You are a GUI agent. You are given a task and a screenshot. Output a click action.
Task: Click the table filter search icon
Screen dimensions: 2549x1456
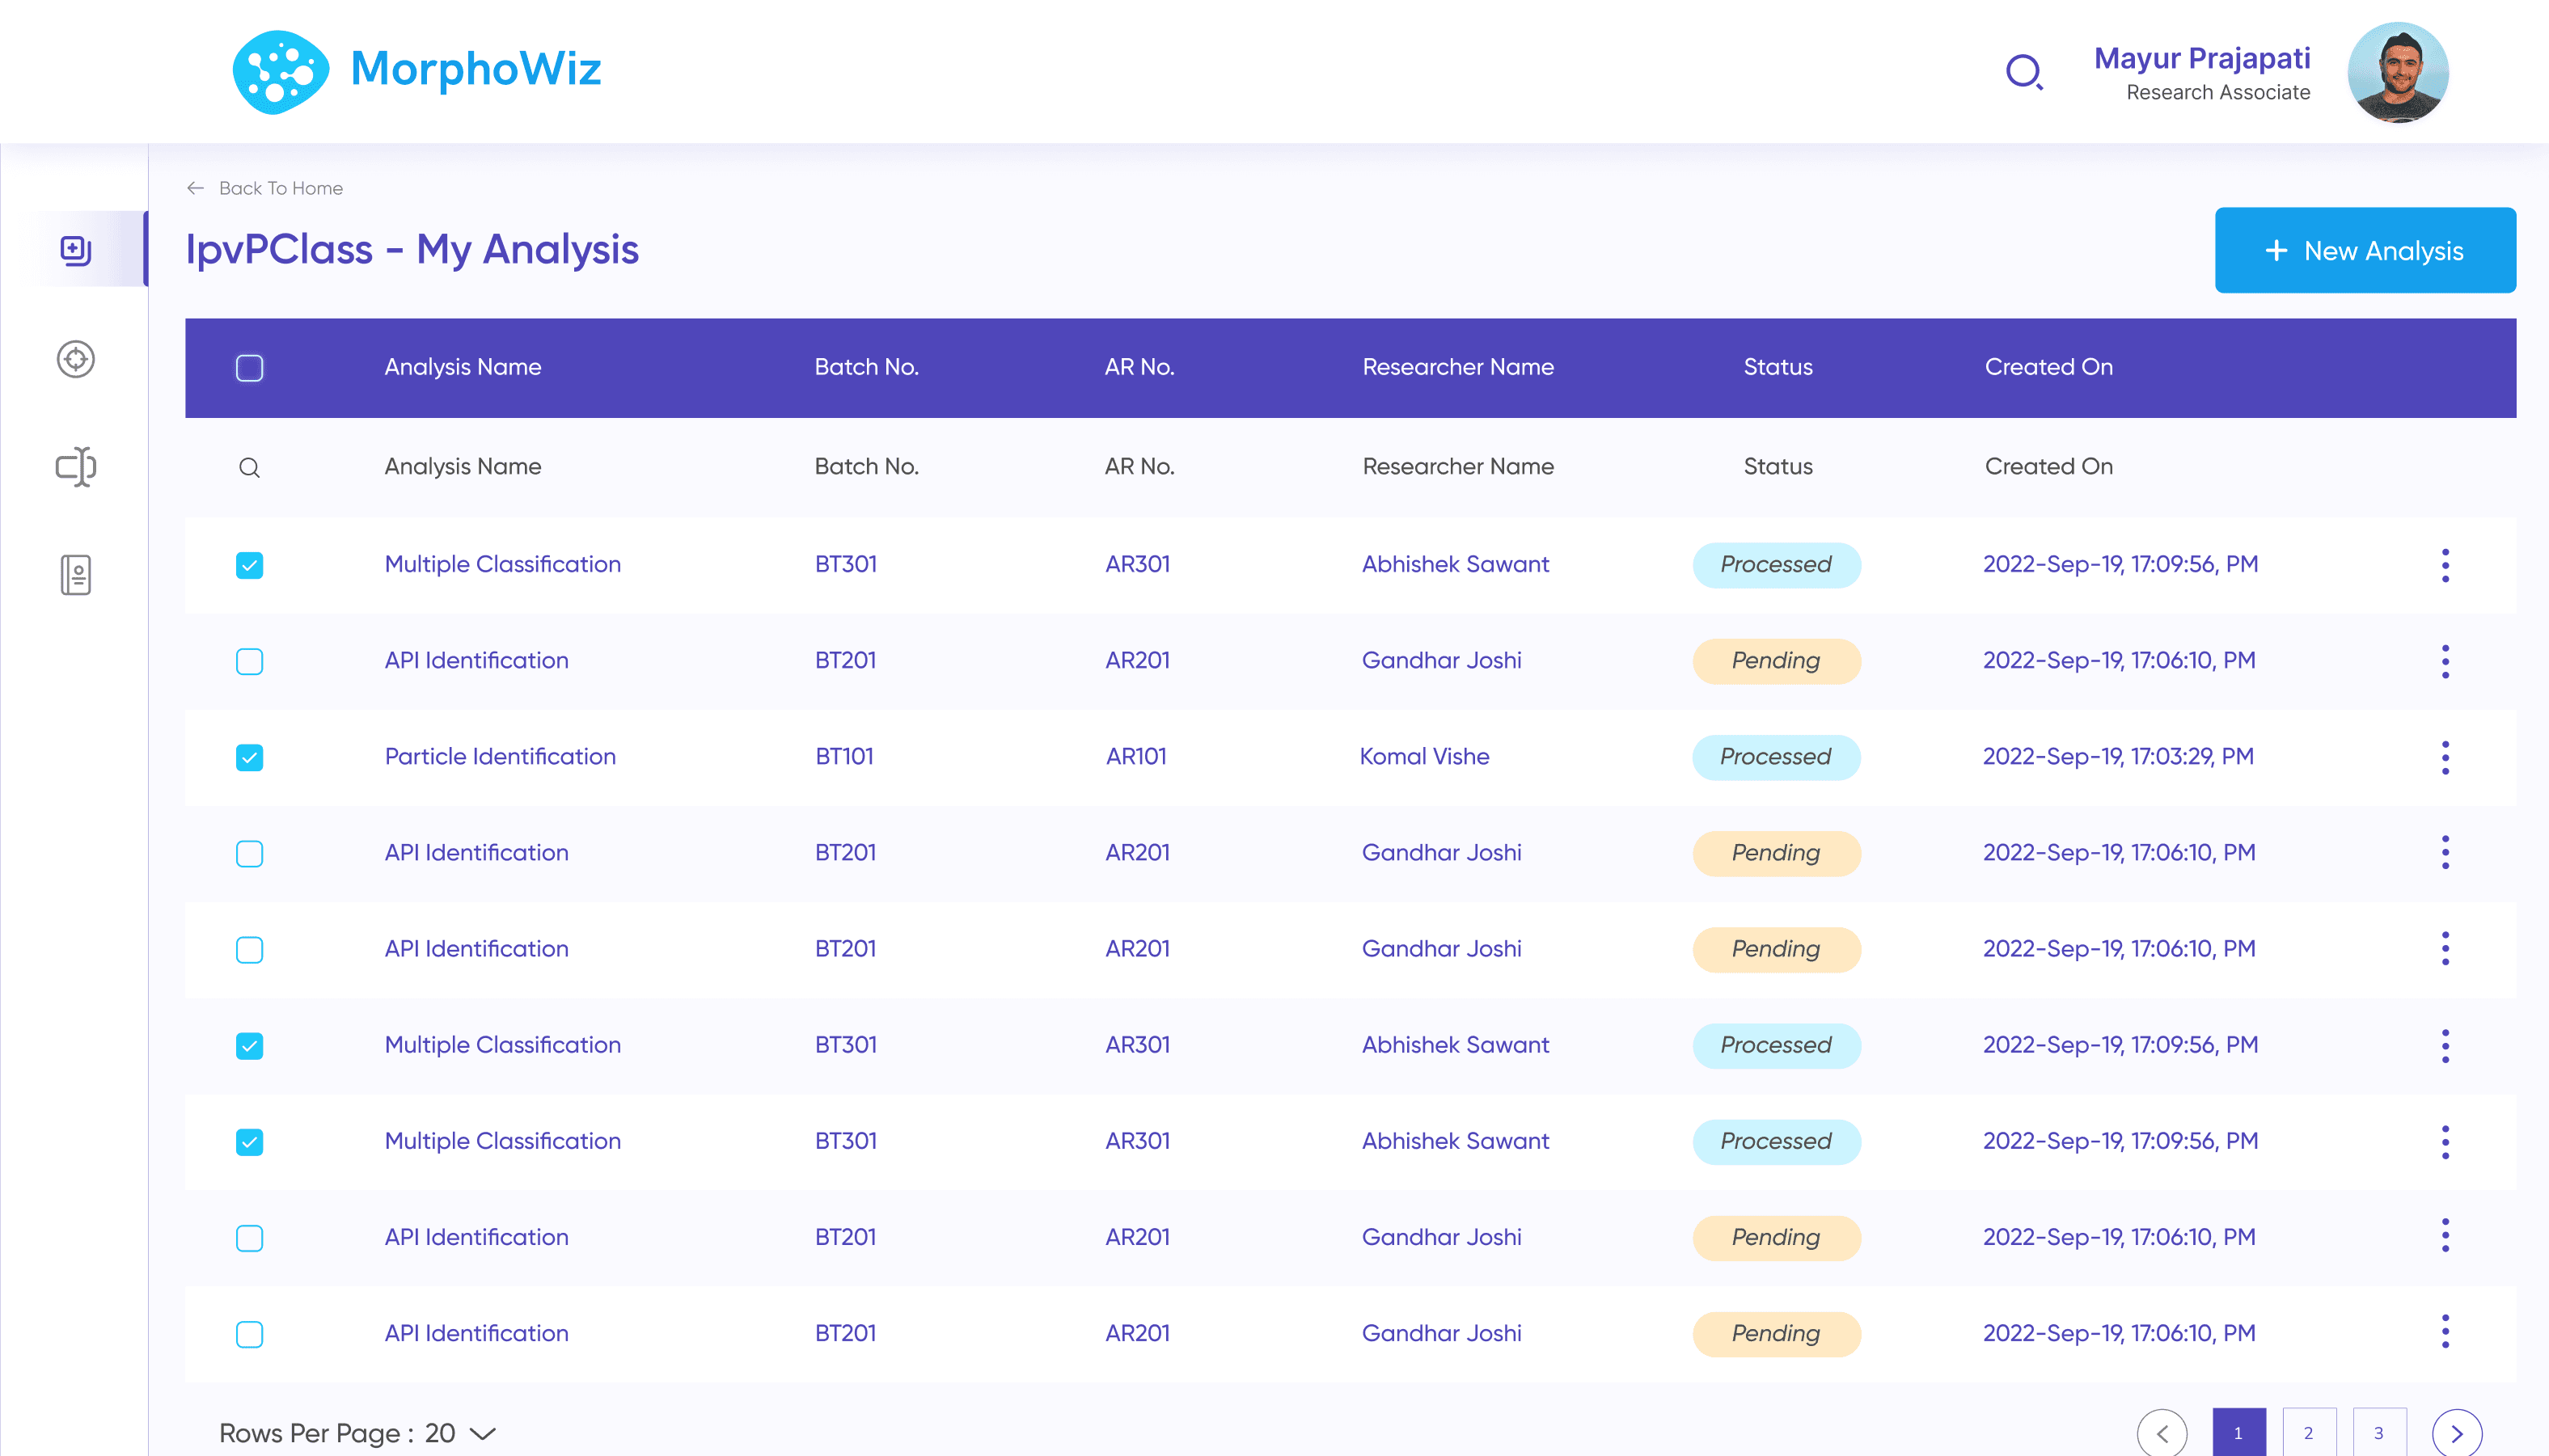[249, 467]
